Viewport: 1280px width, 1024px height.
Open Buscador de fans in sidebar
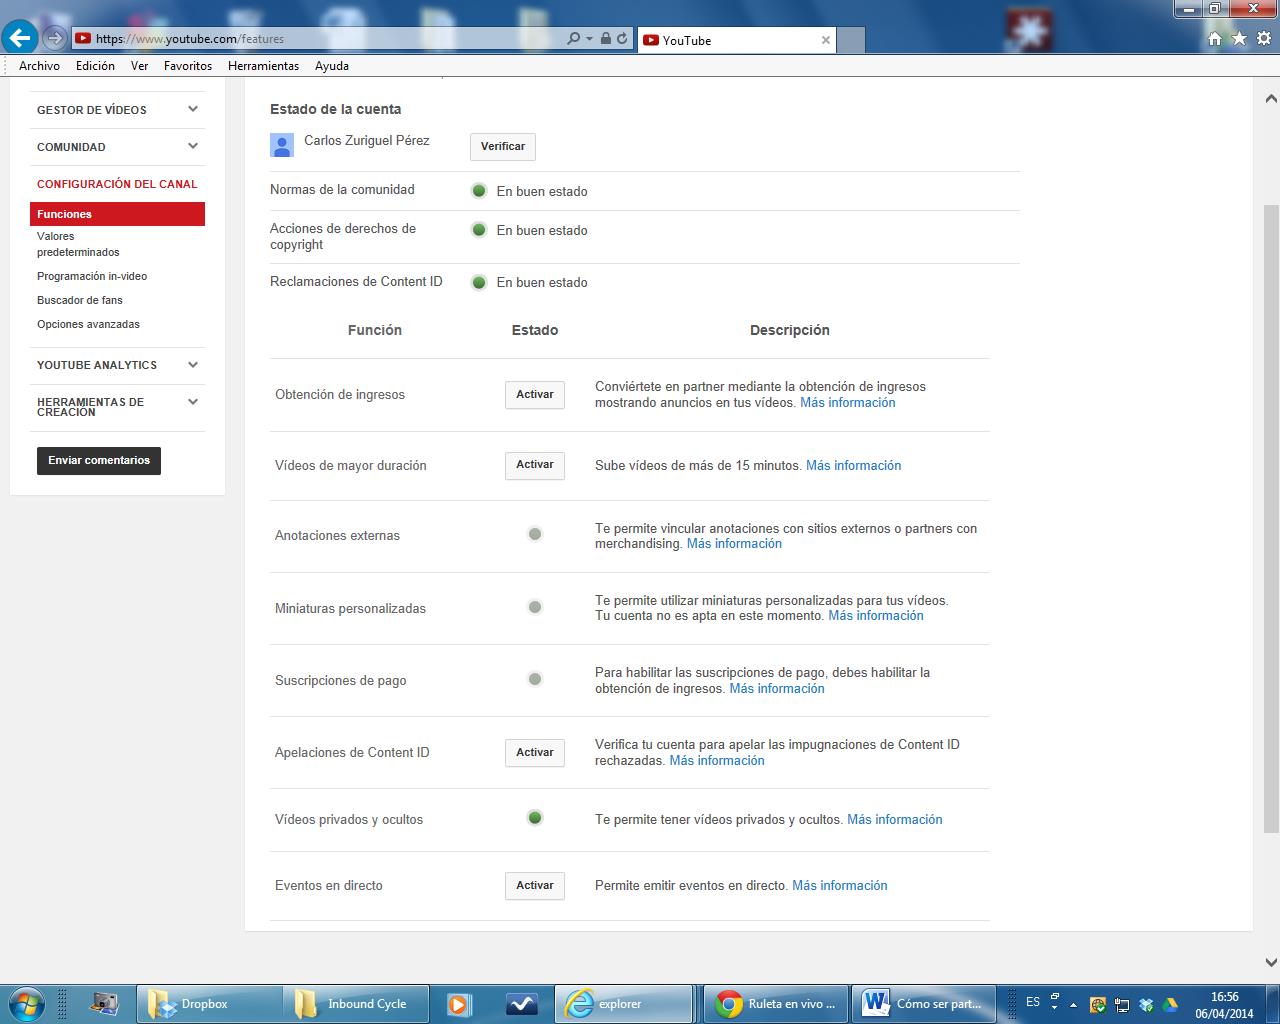point(80,300)
